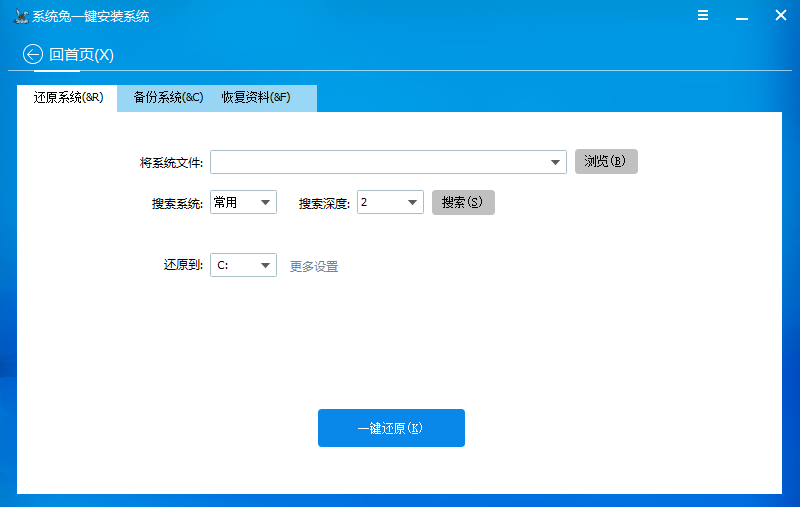Minimize the window using title bar icon
Image resolution: width=800 pixels, height=507 pixels.
(742, 18)
